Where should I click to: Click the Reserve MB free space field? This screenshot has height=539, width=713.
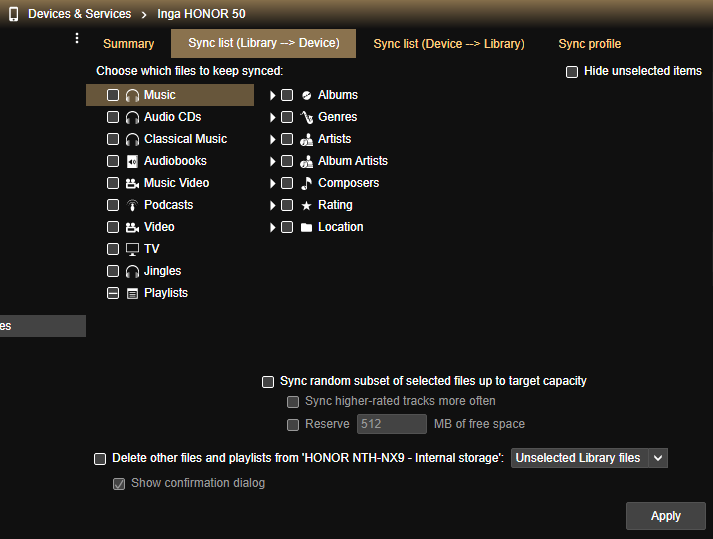point(391,424)
